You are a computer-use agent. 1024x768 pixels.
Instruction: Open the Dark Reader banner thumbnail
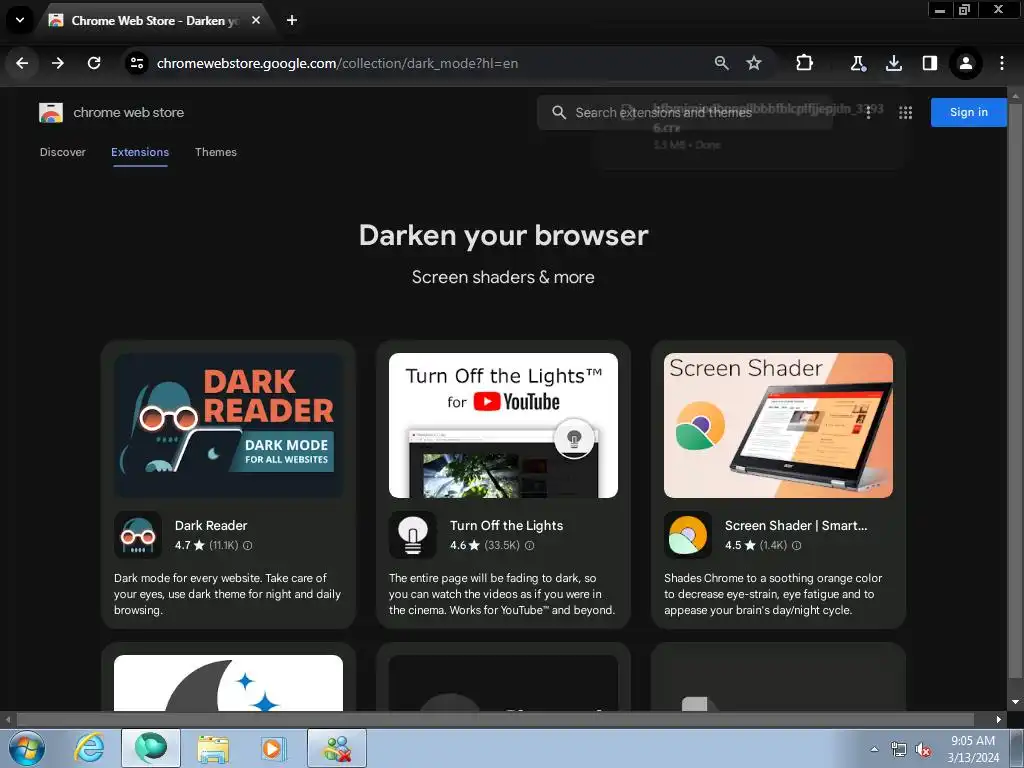pyautogui.click(x=229, y=426)
